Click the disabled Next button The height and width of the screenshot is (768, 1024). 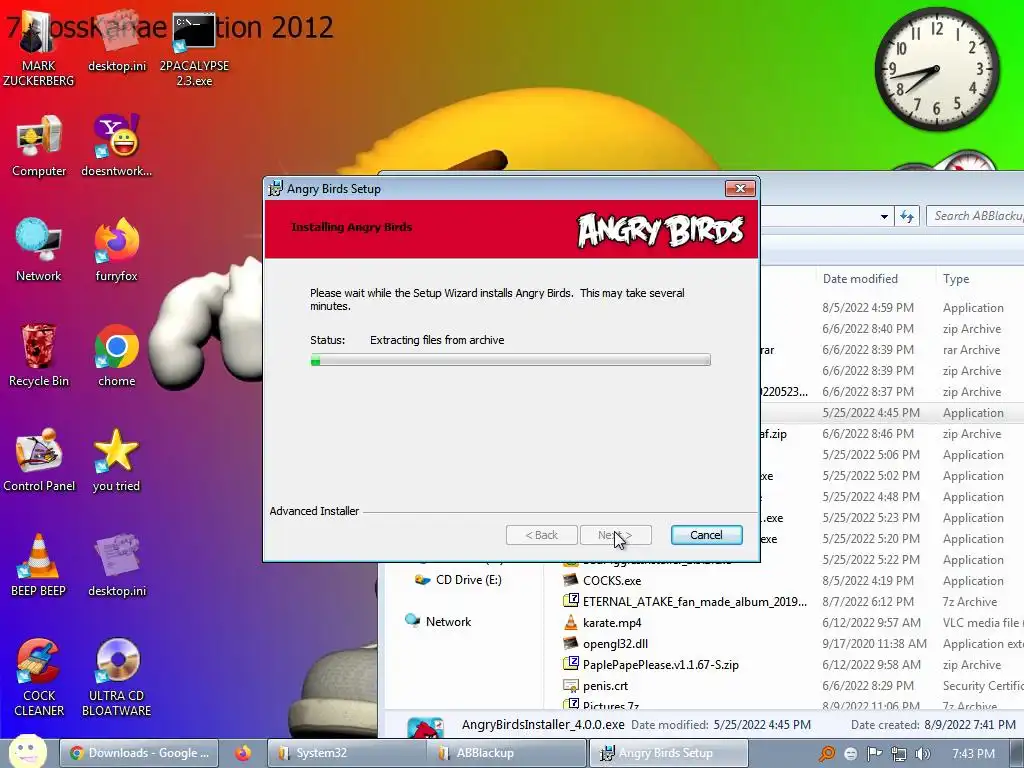615,535
